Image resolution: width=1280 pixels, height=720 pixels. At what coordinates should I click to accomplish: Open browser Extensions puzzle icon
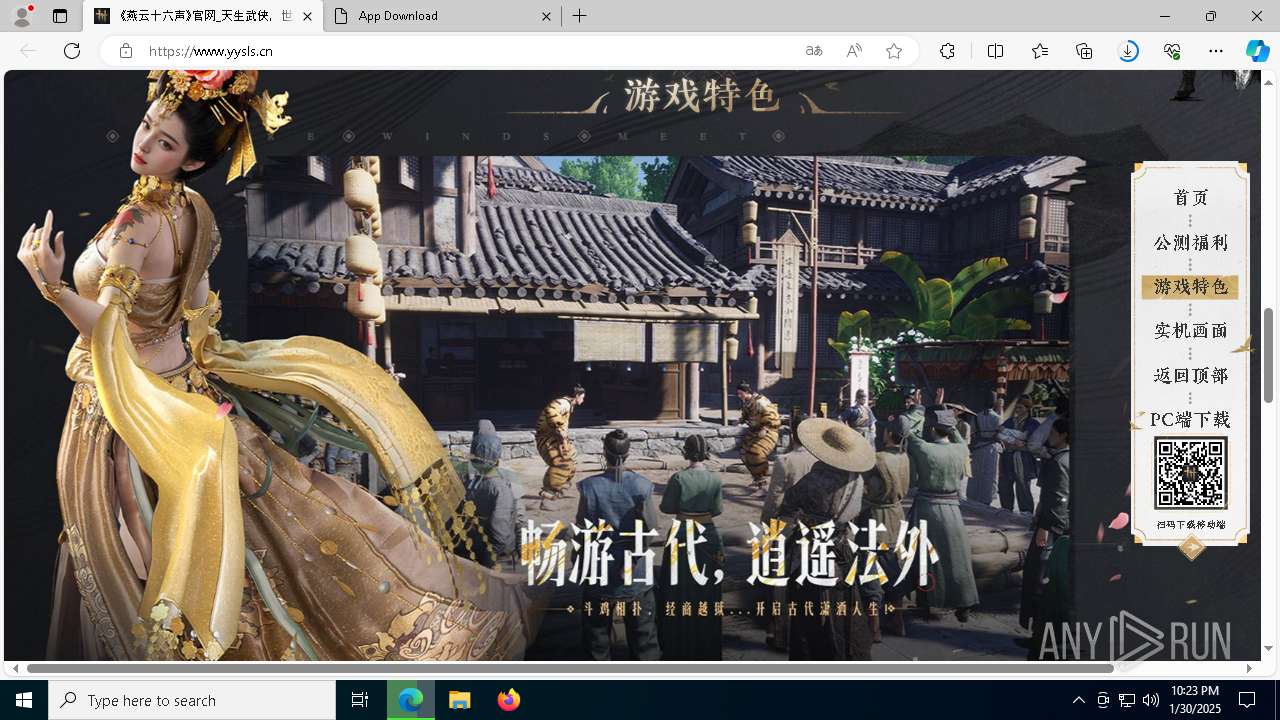coord(947,51)
